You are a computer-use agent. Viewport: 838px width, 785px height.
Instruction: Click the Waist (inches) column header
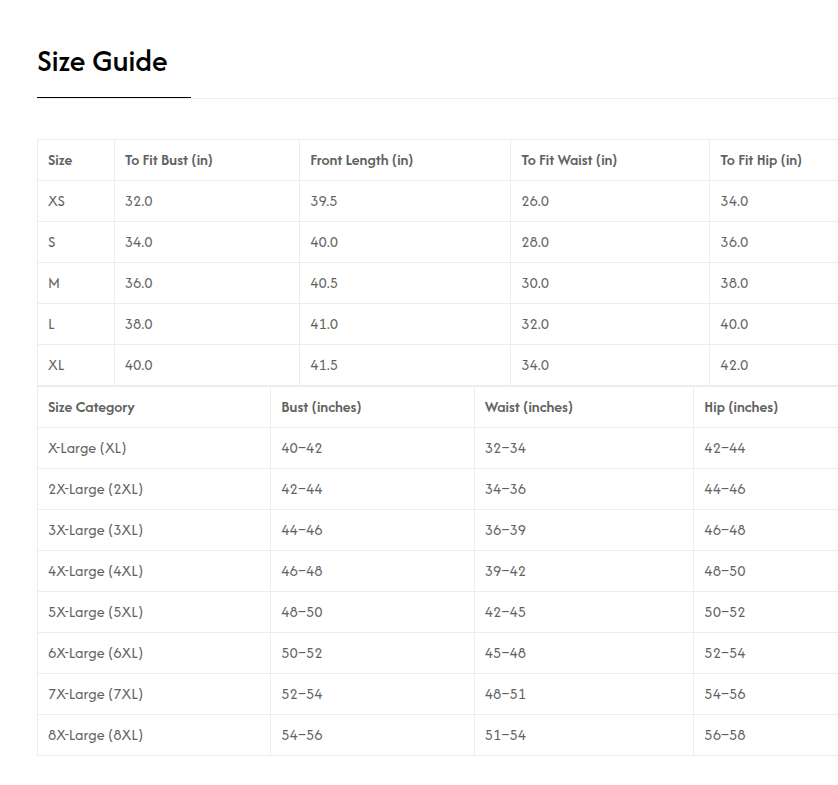528,407
